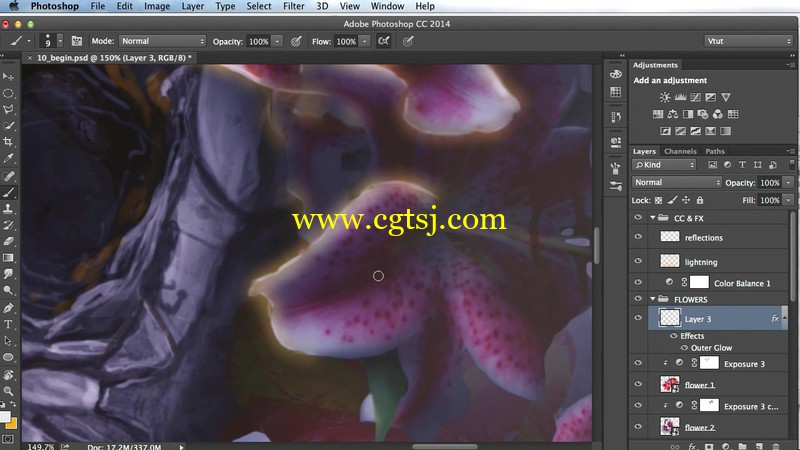Select the Move tool
This screenshot has width=800, height=450.
8,77
